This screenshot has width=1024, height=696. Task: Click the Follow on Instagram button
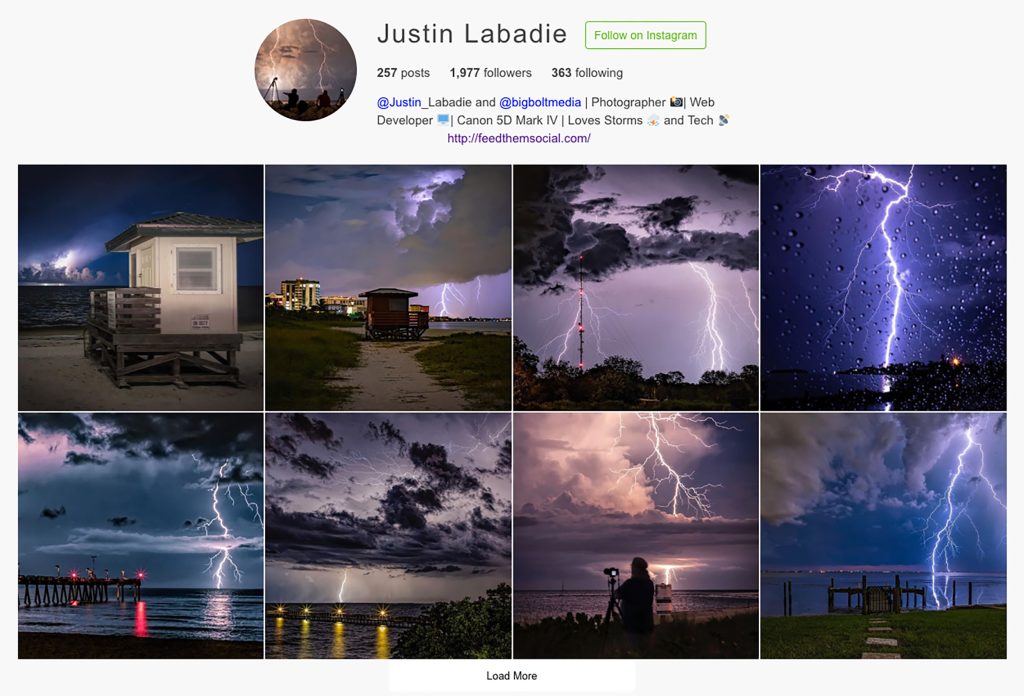(645, 35)
